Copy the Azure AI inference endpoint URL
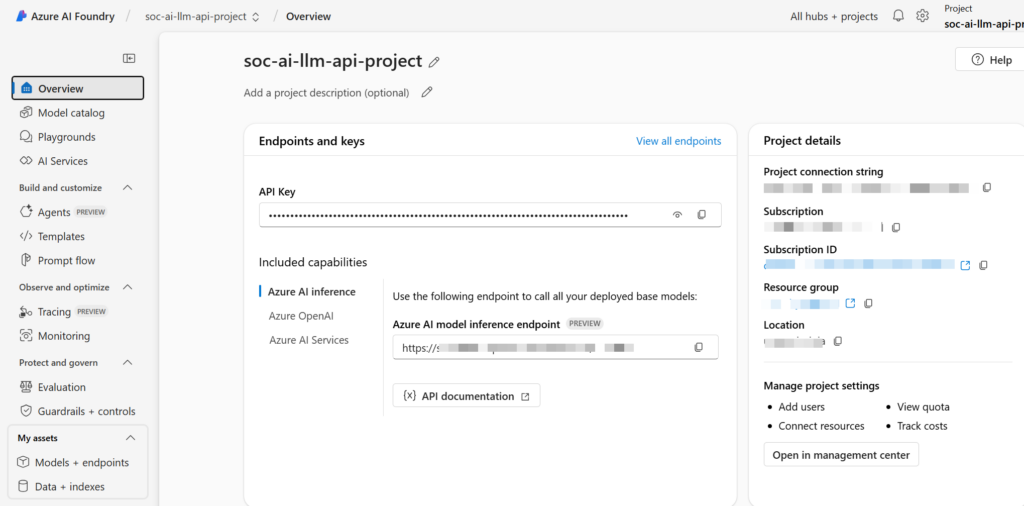 (x=698, y=348)
